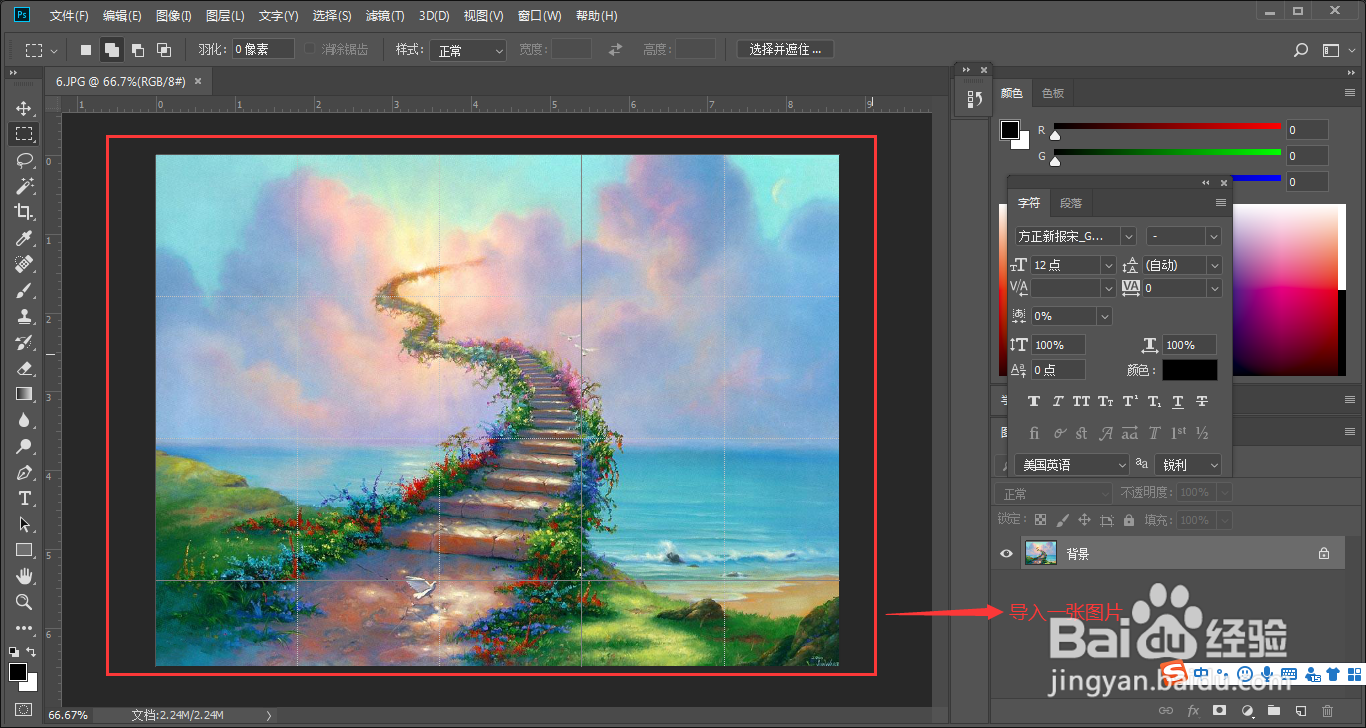Select the Horizontal Type tool
Screen dimensions: 1366x728
tap(24, 498)
